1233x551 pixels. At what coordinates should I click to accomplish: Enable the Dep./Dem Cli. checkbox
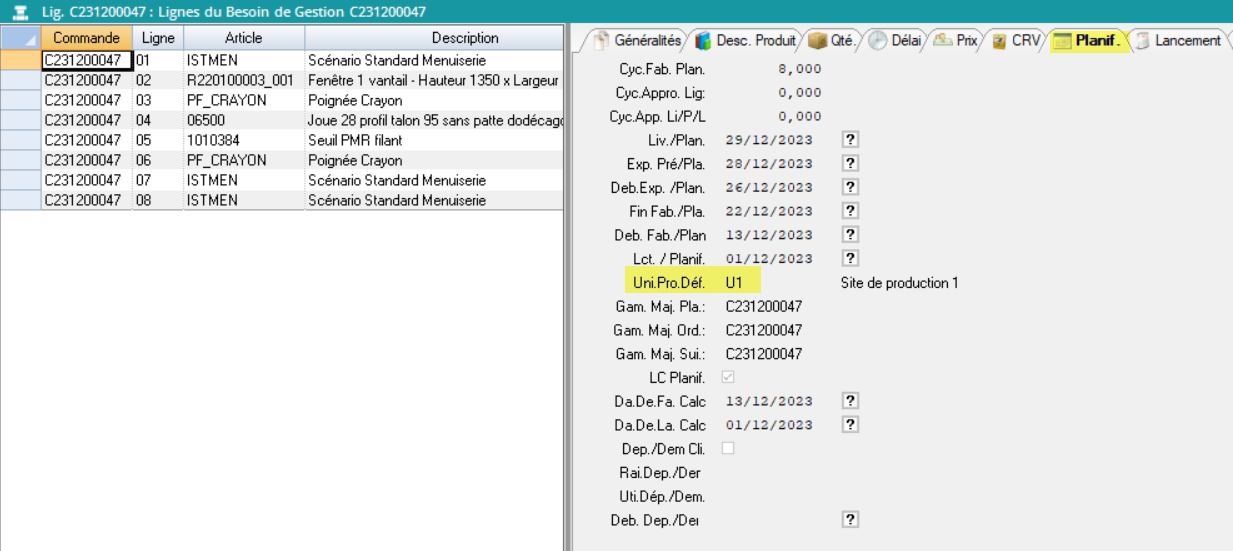(728, 448)
